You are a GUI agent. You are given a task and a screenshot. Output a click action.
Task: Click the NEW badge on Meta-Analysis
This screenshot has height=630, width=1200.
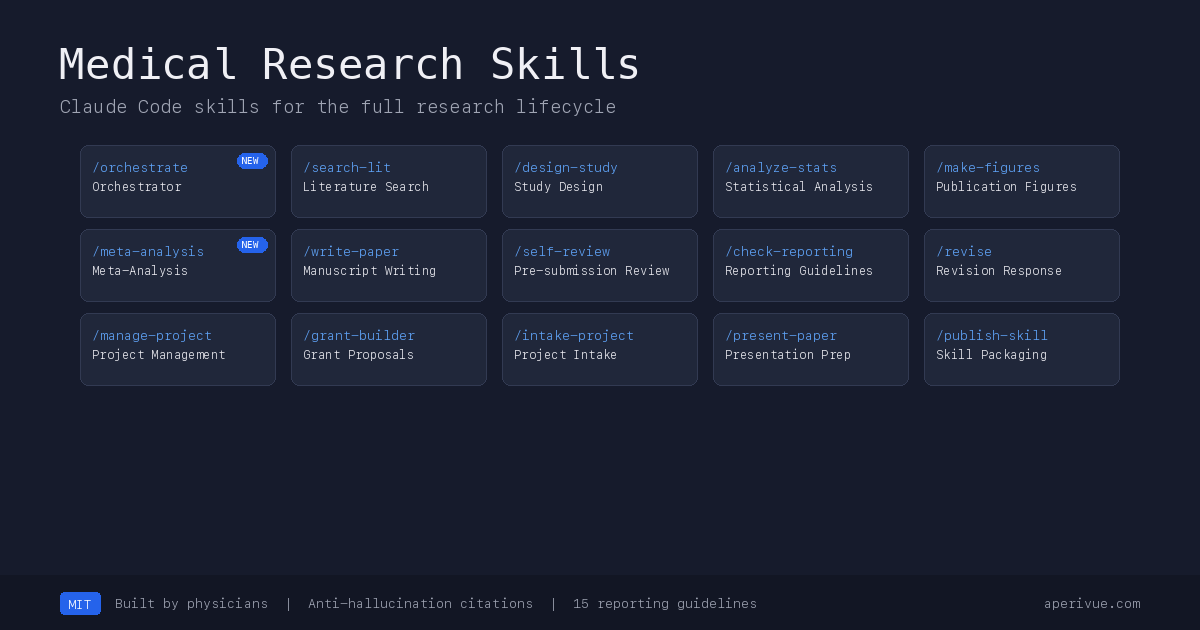click(252, 244)
